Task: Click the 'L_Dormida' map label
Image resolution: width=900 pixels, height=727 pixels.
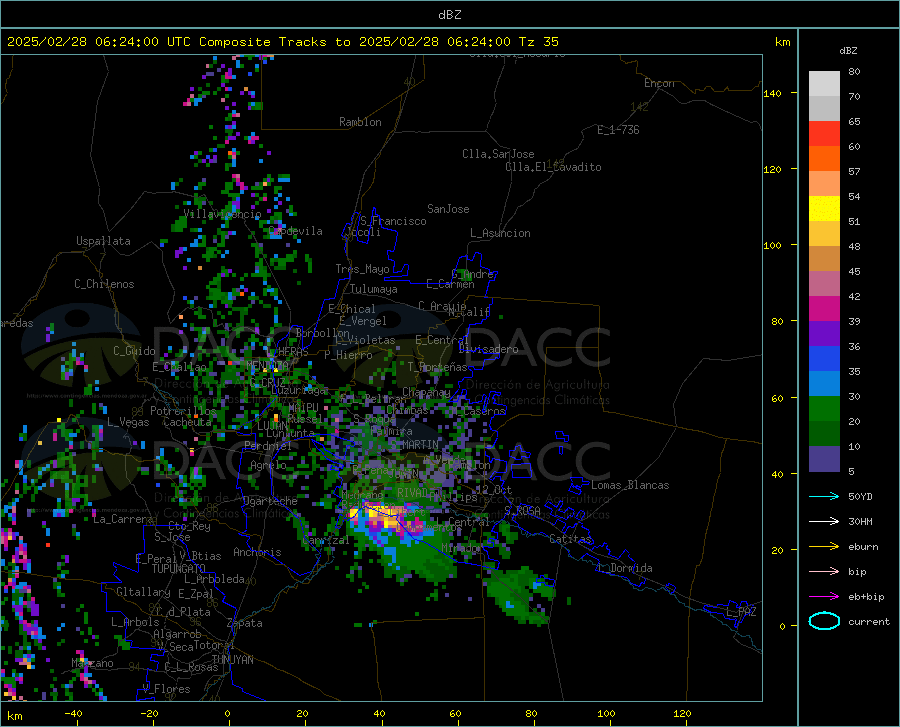Action: pos(626,568)
